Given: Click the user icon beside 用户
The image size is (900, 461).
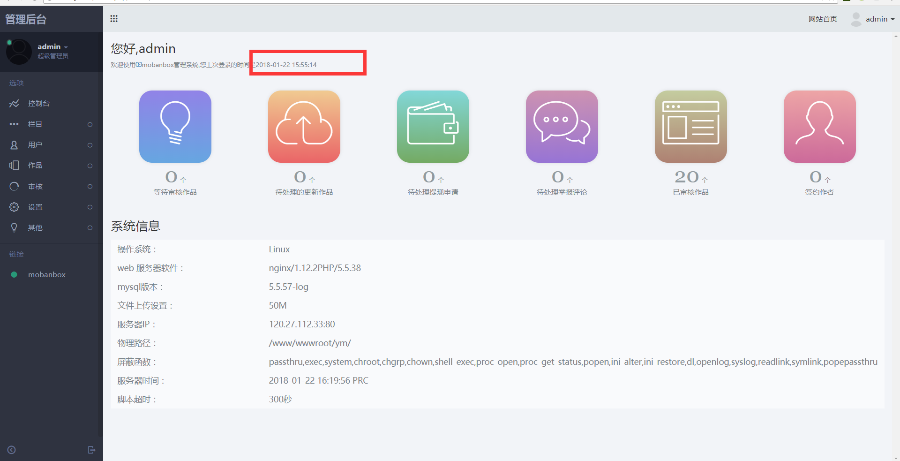Looking at the screenshot, I should (14, 145).
